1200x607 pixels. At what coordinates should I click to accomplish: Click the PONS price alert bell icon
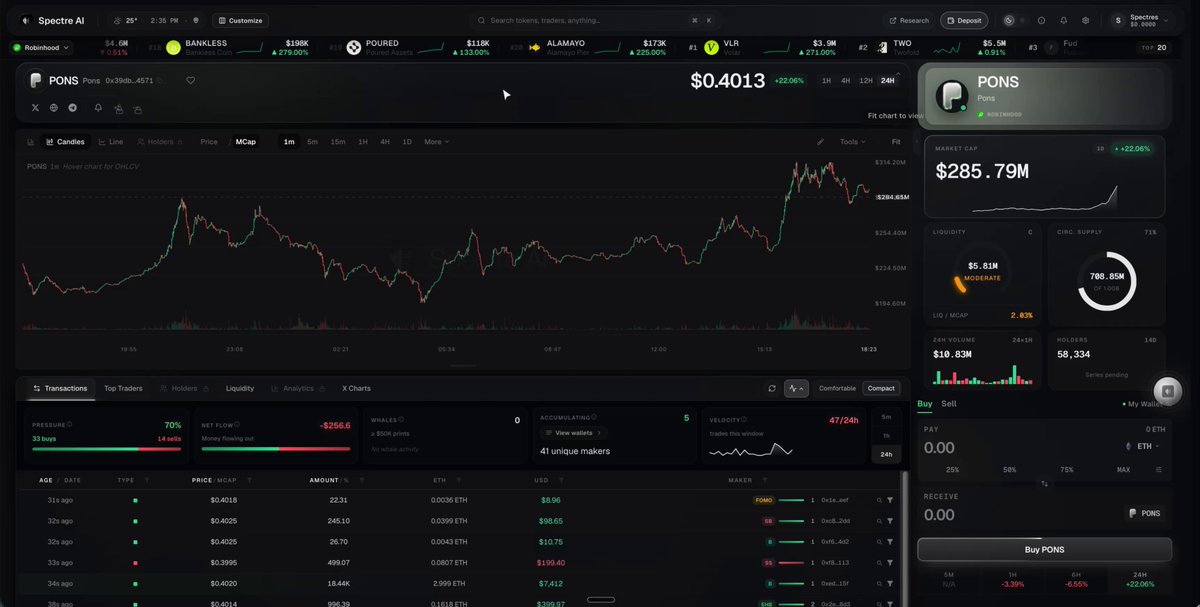tap(98, 108)
